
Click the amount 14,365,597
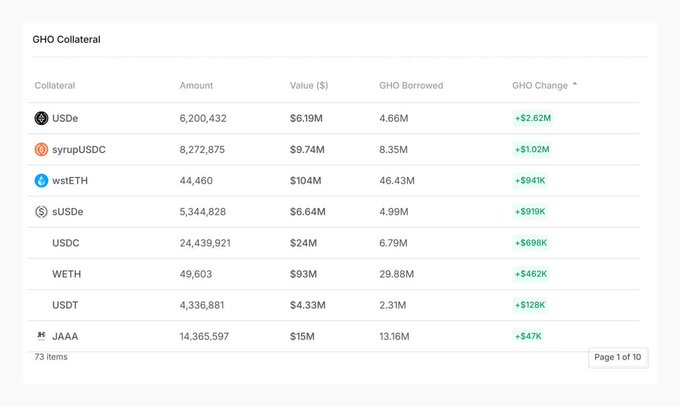point(204,337)
